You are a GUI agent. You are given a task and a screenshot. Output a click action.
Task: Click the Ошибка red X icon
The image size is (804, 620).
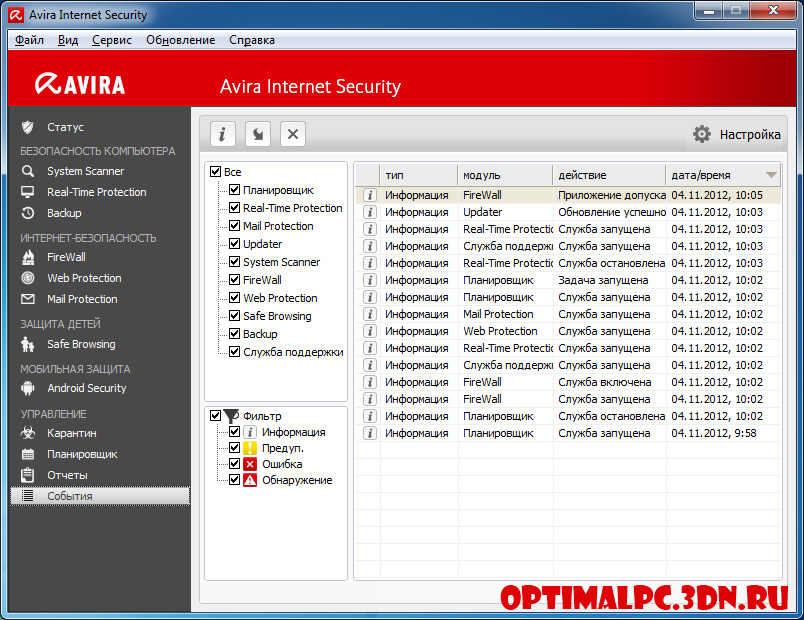(x=250, y=464)
